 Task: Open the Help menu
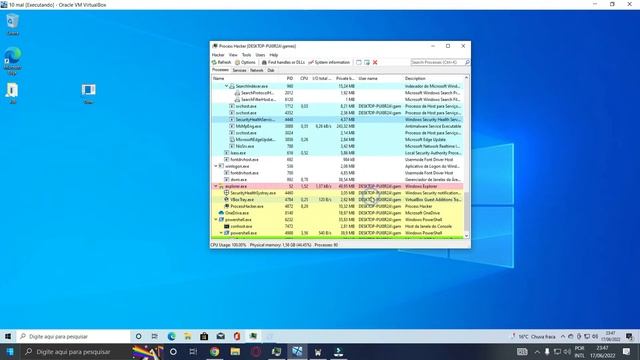pyautogui.click(x=274, y=55)
